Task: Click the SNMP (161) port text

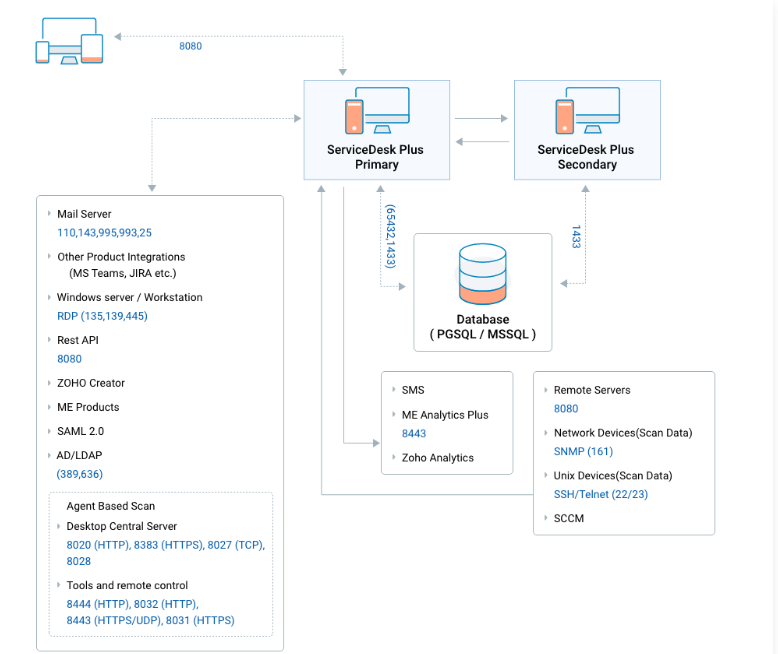Action: pyautogui.click(x=584, y=452)
